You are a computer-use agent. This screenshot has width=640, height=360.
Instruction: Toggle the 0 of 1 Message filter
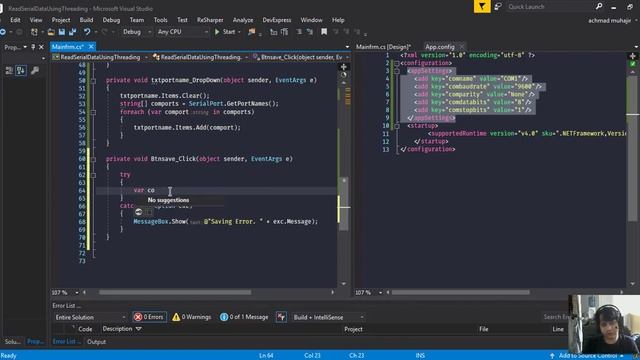coord(244,317)
